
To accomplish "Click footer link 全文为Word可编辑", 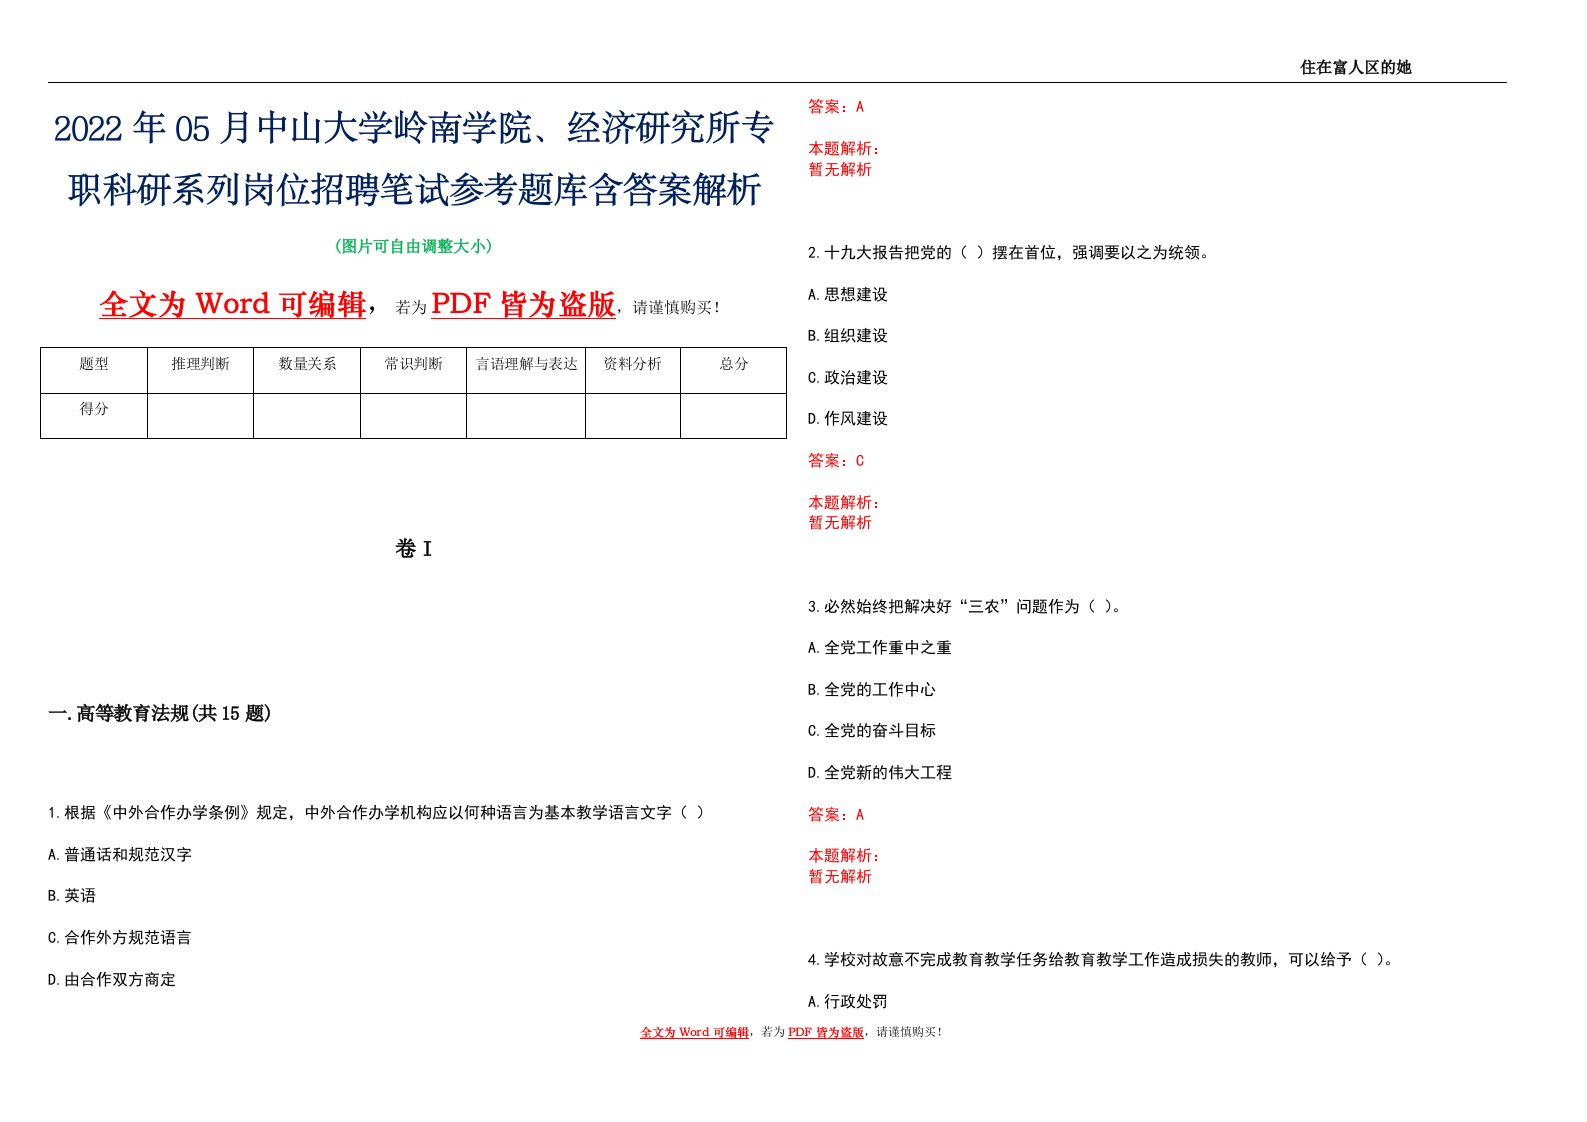I will [695, 1032].
